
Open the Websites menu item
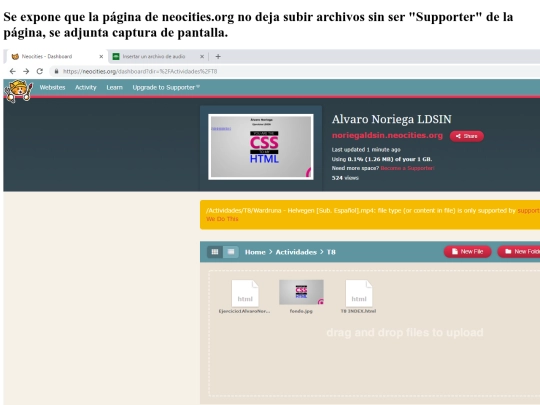point(52,87)
